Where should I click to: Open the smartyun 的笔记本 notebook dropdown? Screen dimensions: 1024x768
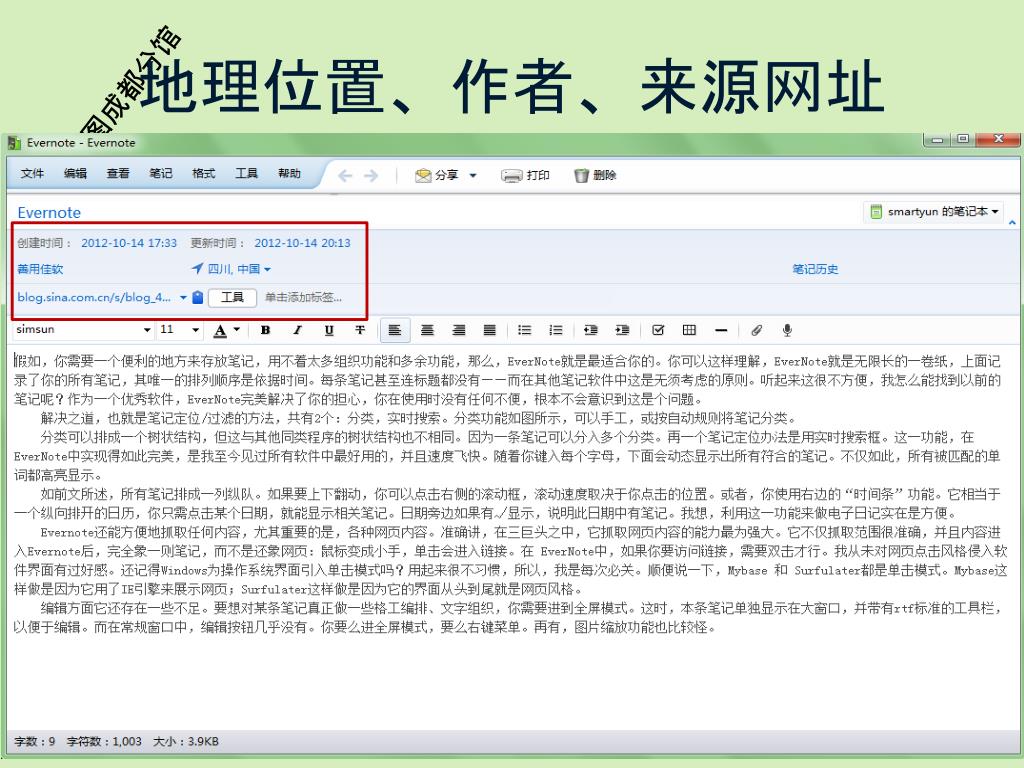point(934,212)
